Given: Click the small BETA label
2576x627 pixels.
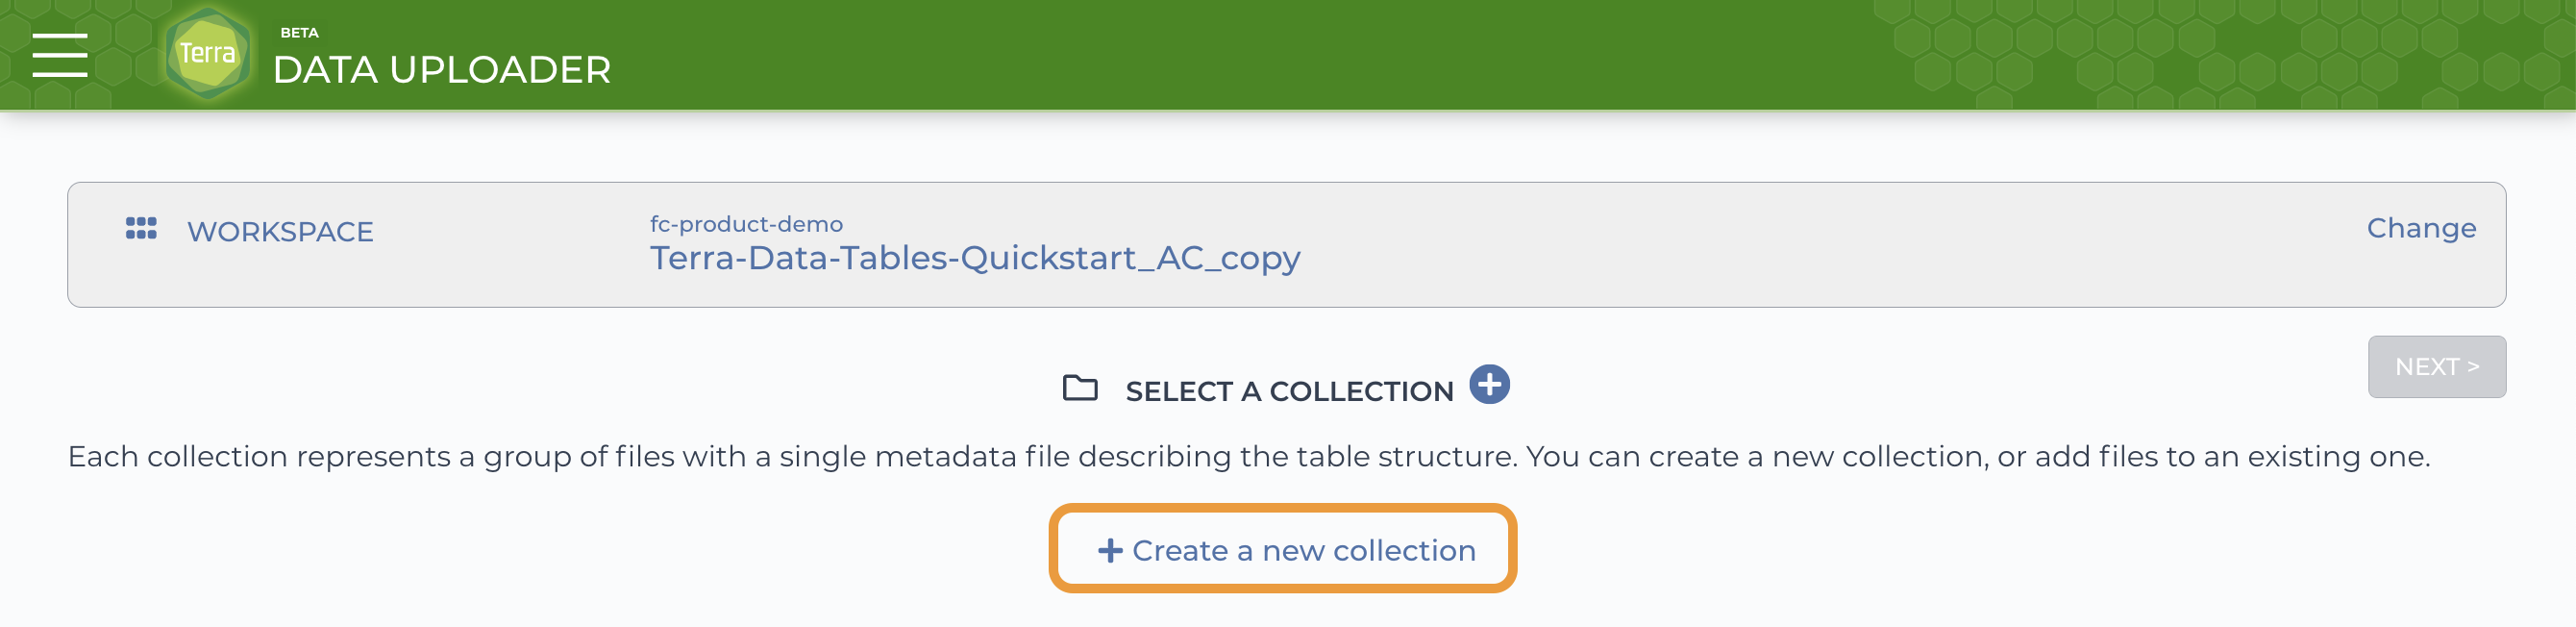Looking at the screenshot, I should click(x=299, y=33).
